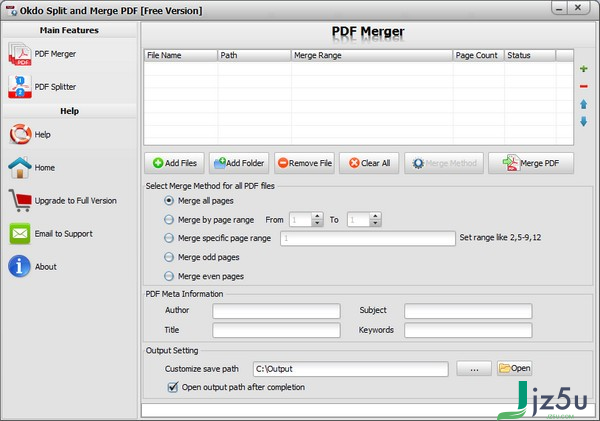Screen dimensions: 600x421
Task: Go to Home link in sidebar
Action: (45, 168)
